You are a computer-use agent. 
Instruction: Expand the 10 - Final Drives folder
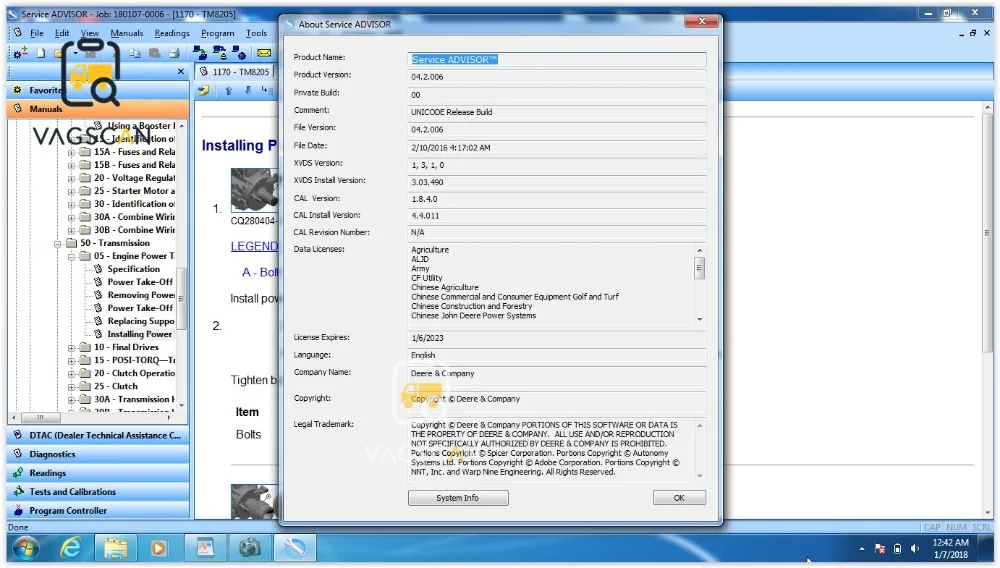71,348
